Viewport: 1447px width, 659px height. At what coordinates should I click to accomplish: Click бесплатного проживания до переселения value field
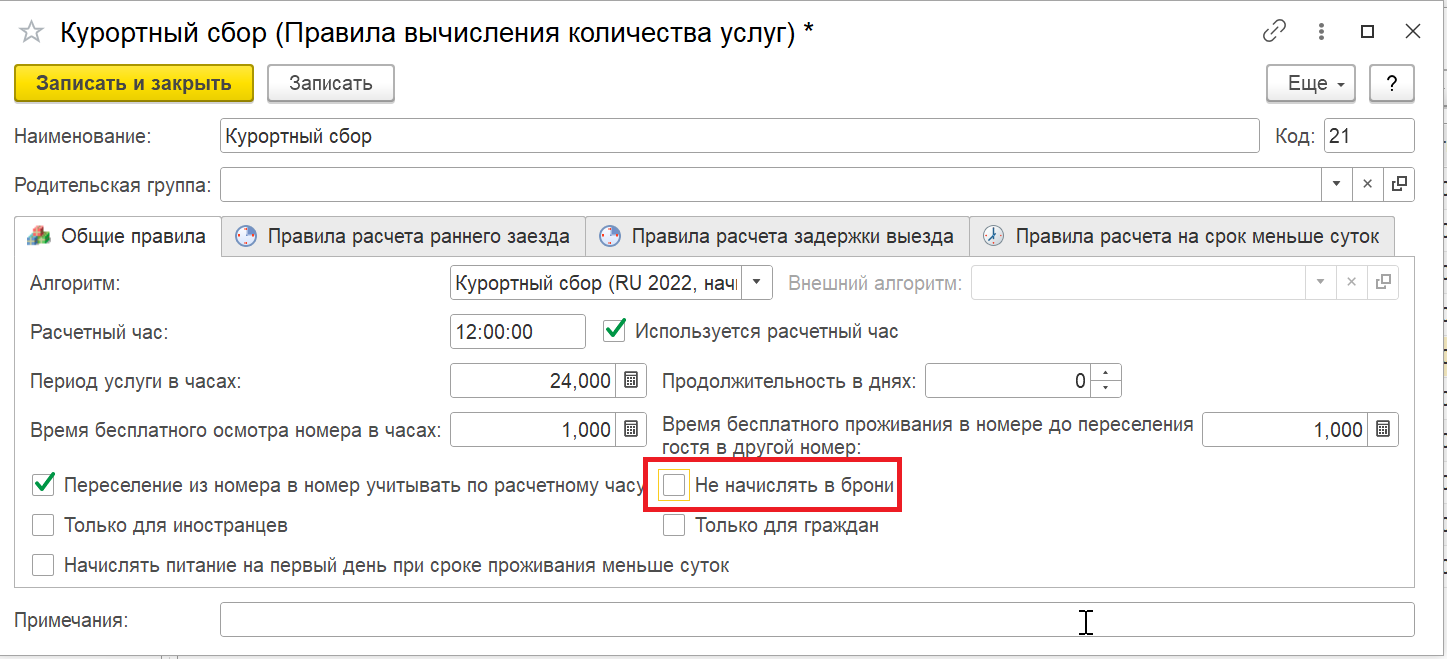point(1287,430)
